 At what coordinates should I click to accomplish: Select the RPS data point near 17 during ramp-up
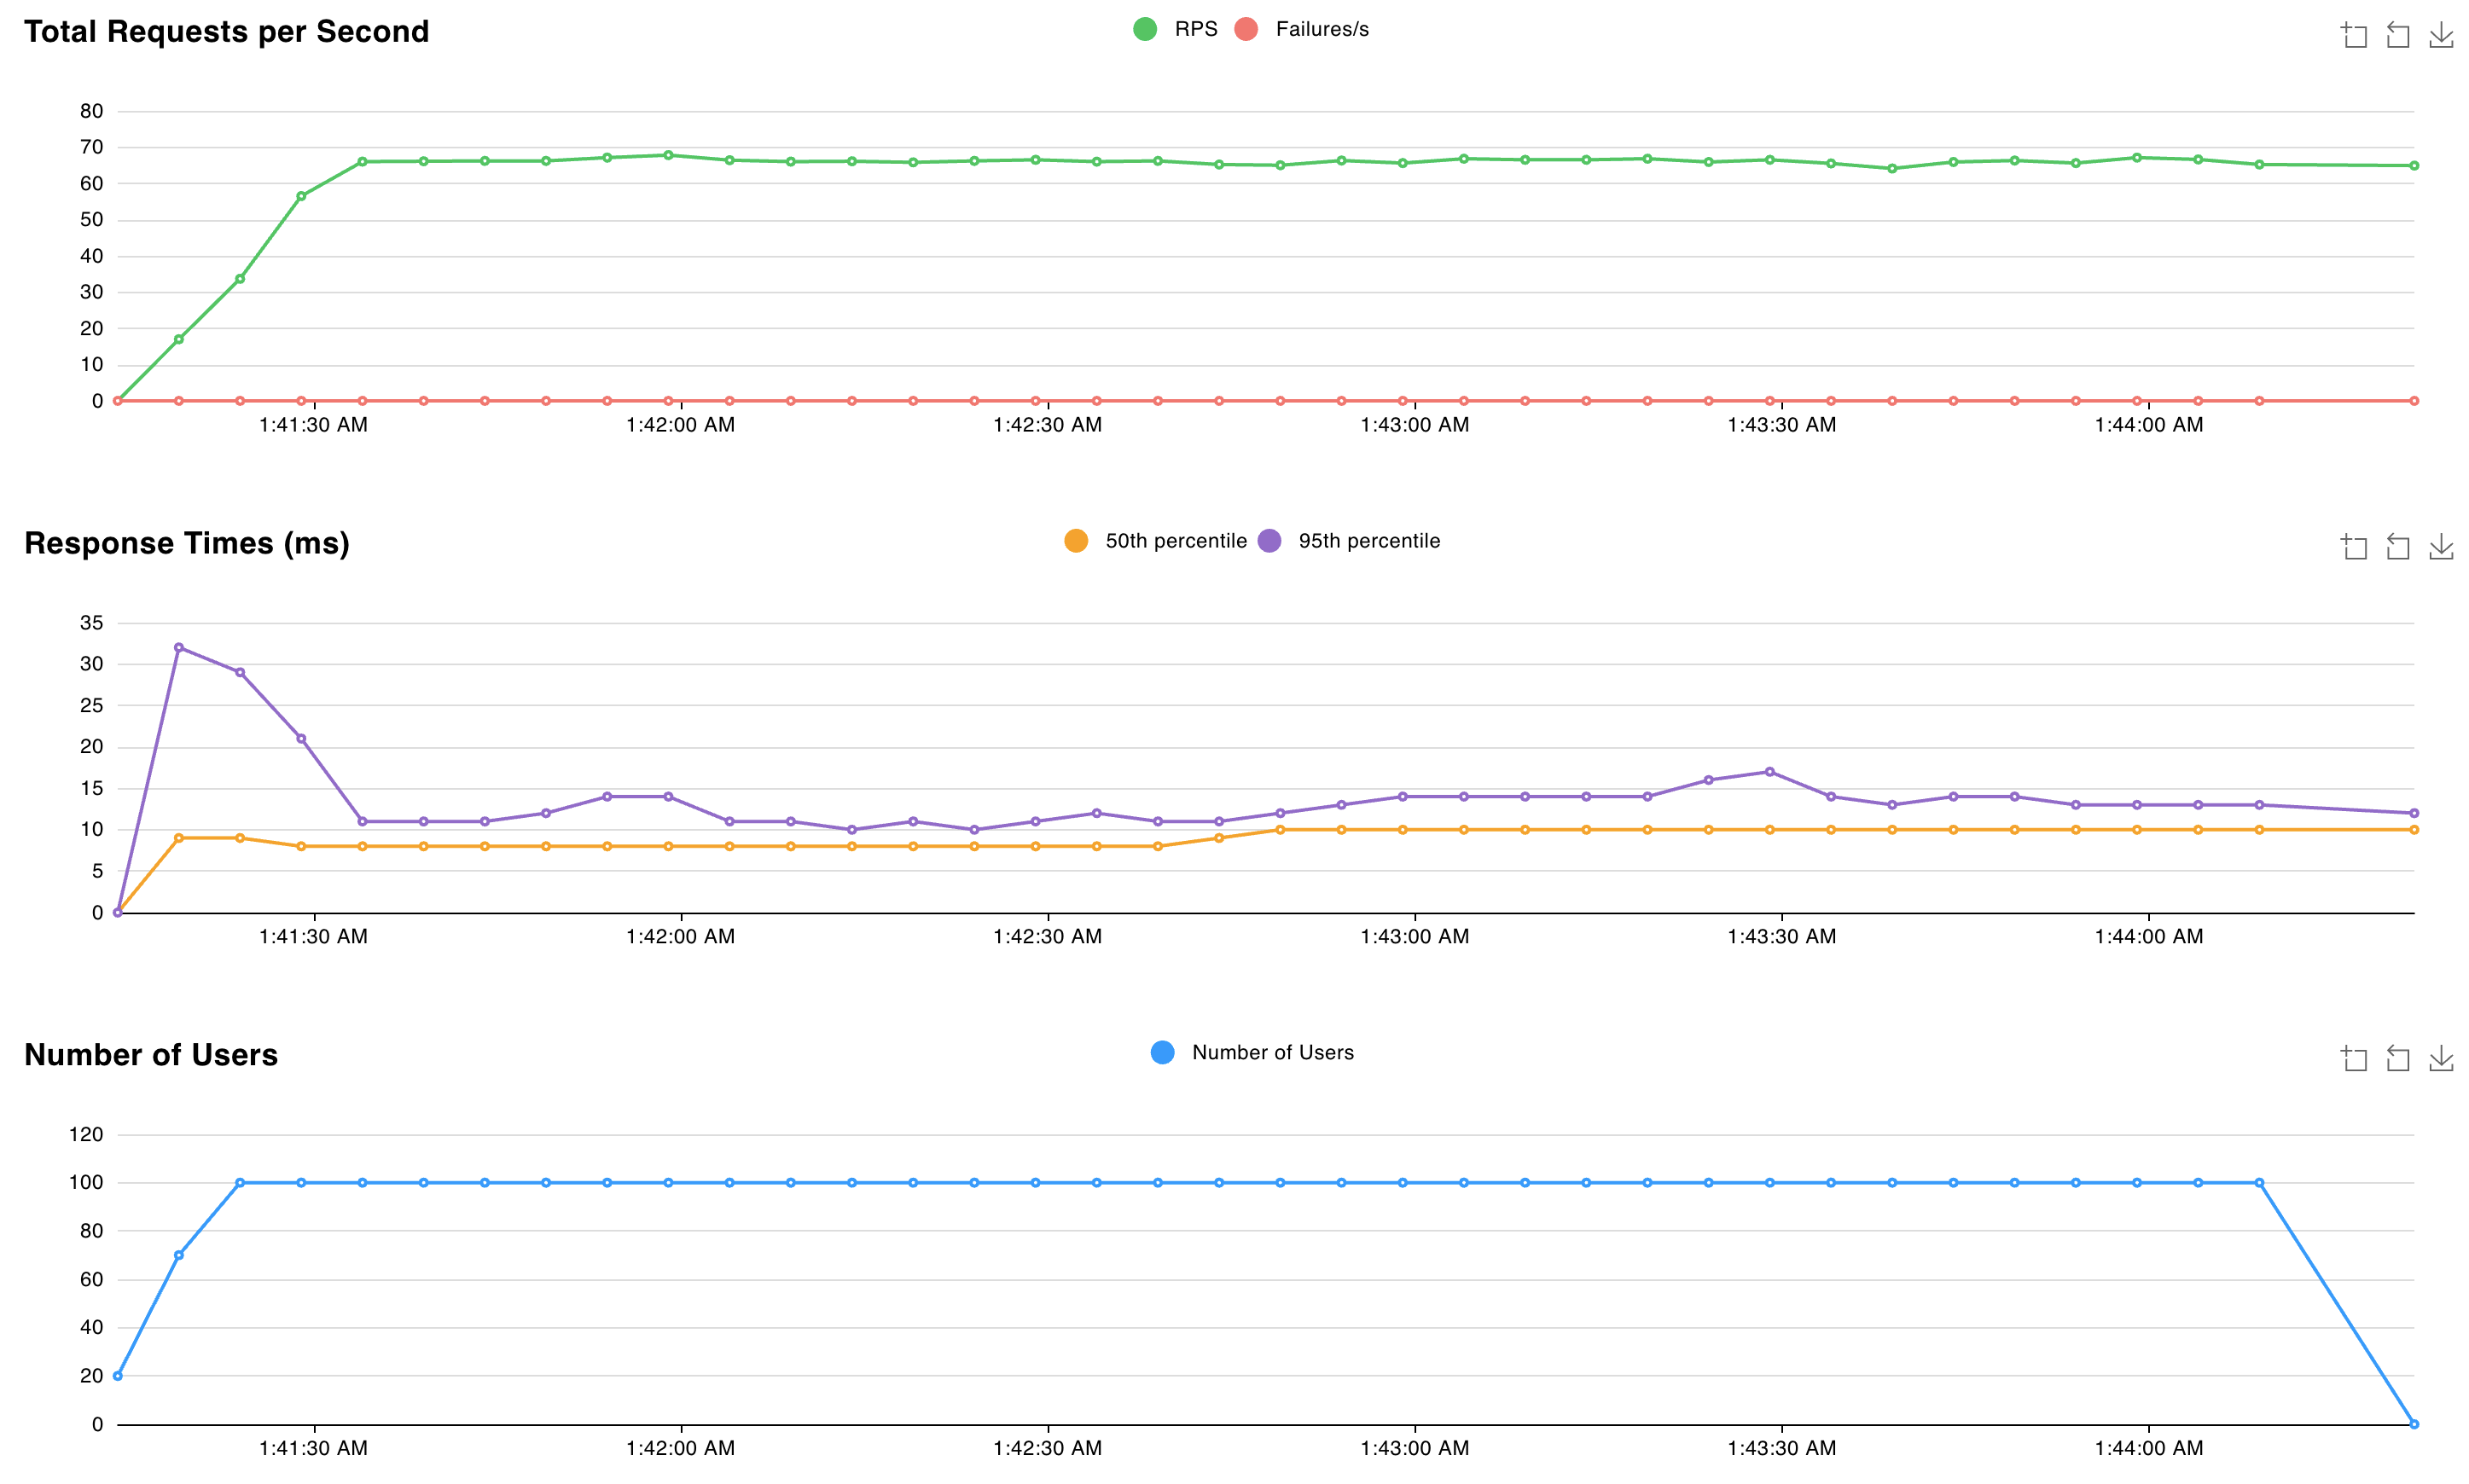[179, 339]
